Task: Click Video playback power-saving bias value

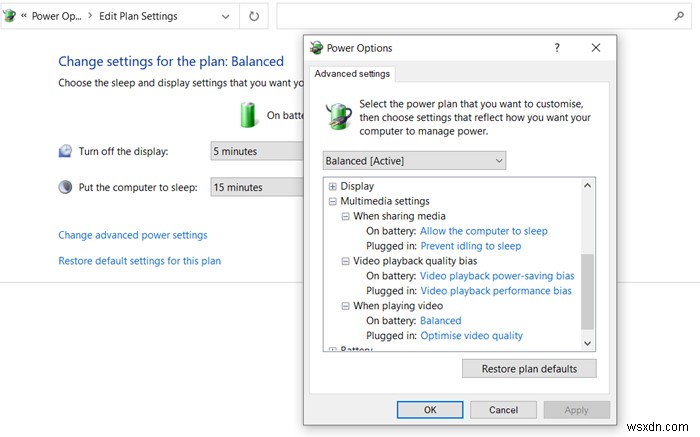Action: tap(497, 276)
